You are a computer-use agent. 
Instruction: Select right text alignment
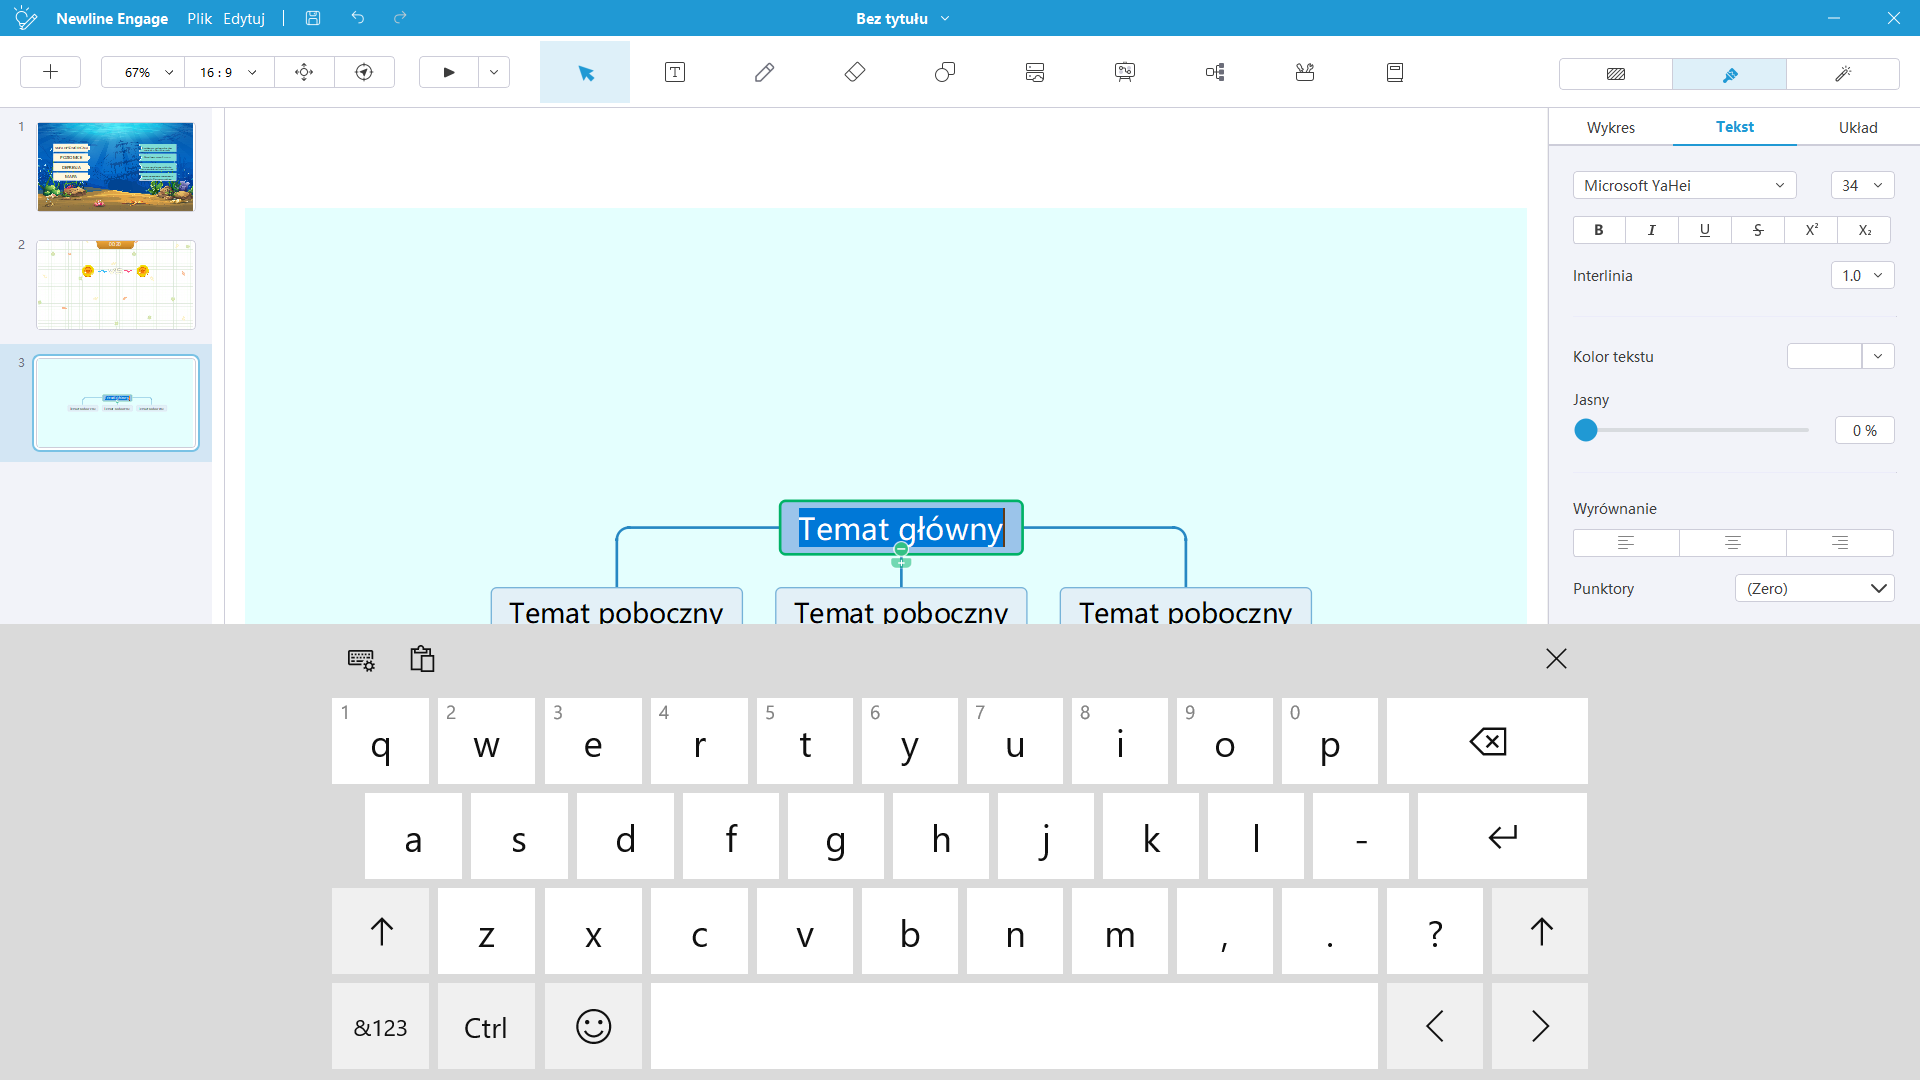(1839, 542)
